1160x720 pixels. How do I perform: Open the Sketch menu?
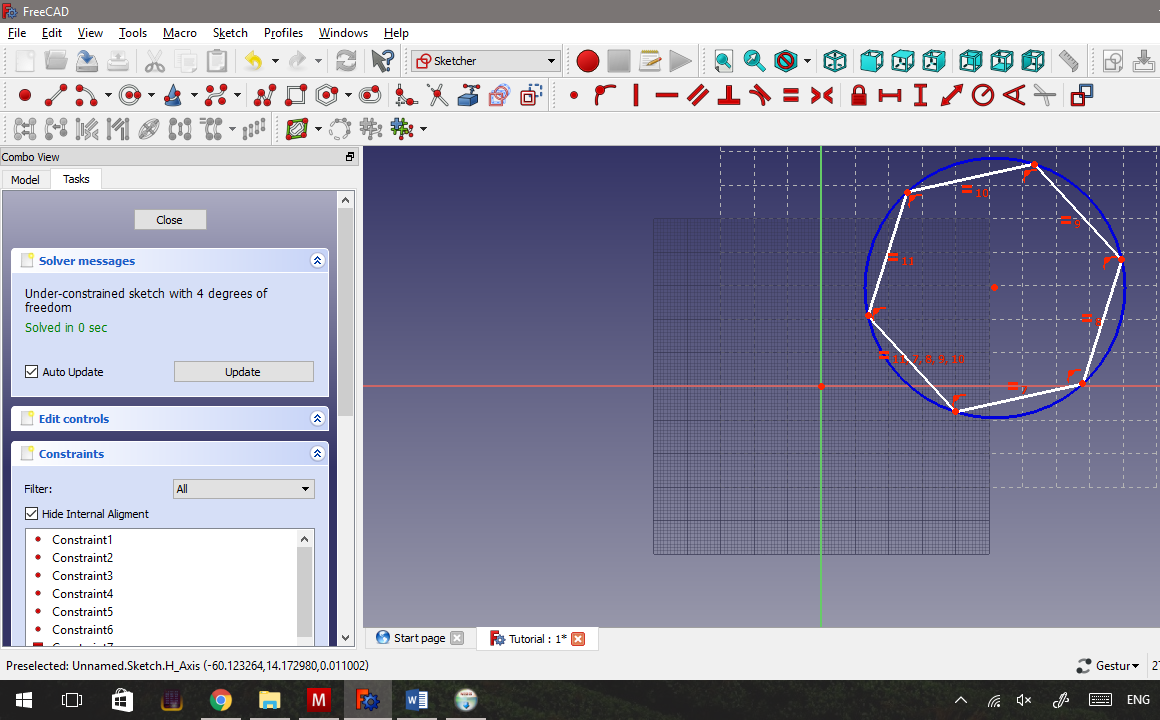230,33
